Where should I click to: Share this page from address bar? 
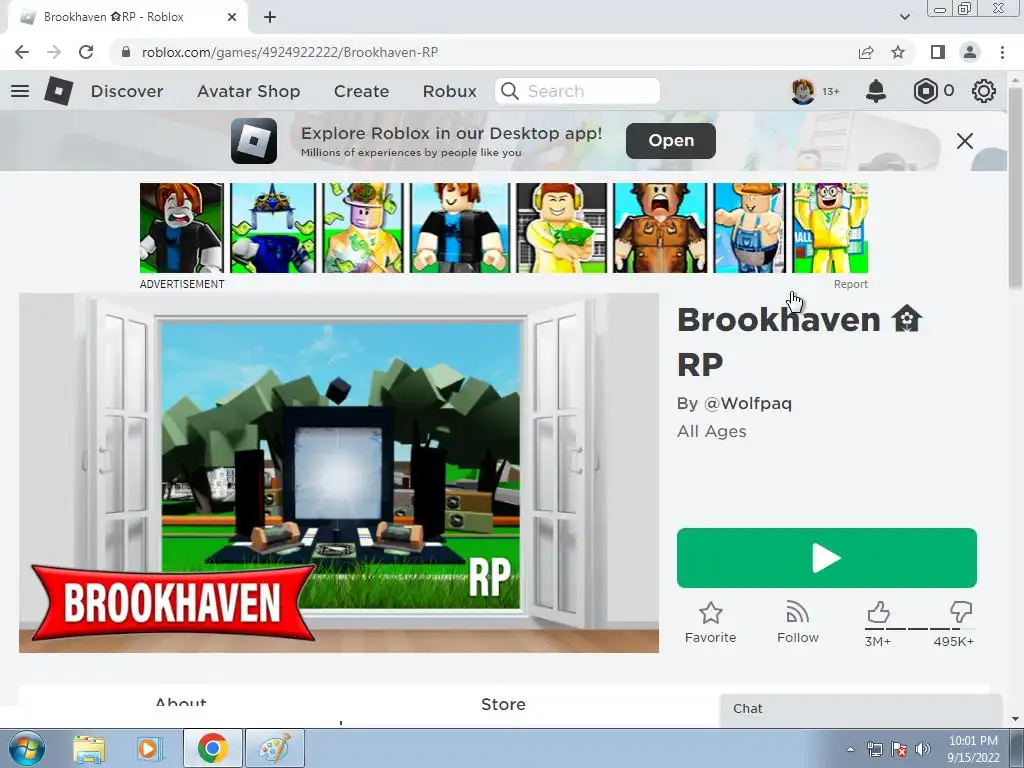click(x=866, y=52)
